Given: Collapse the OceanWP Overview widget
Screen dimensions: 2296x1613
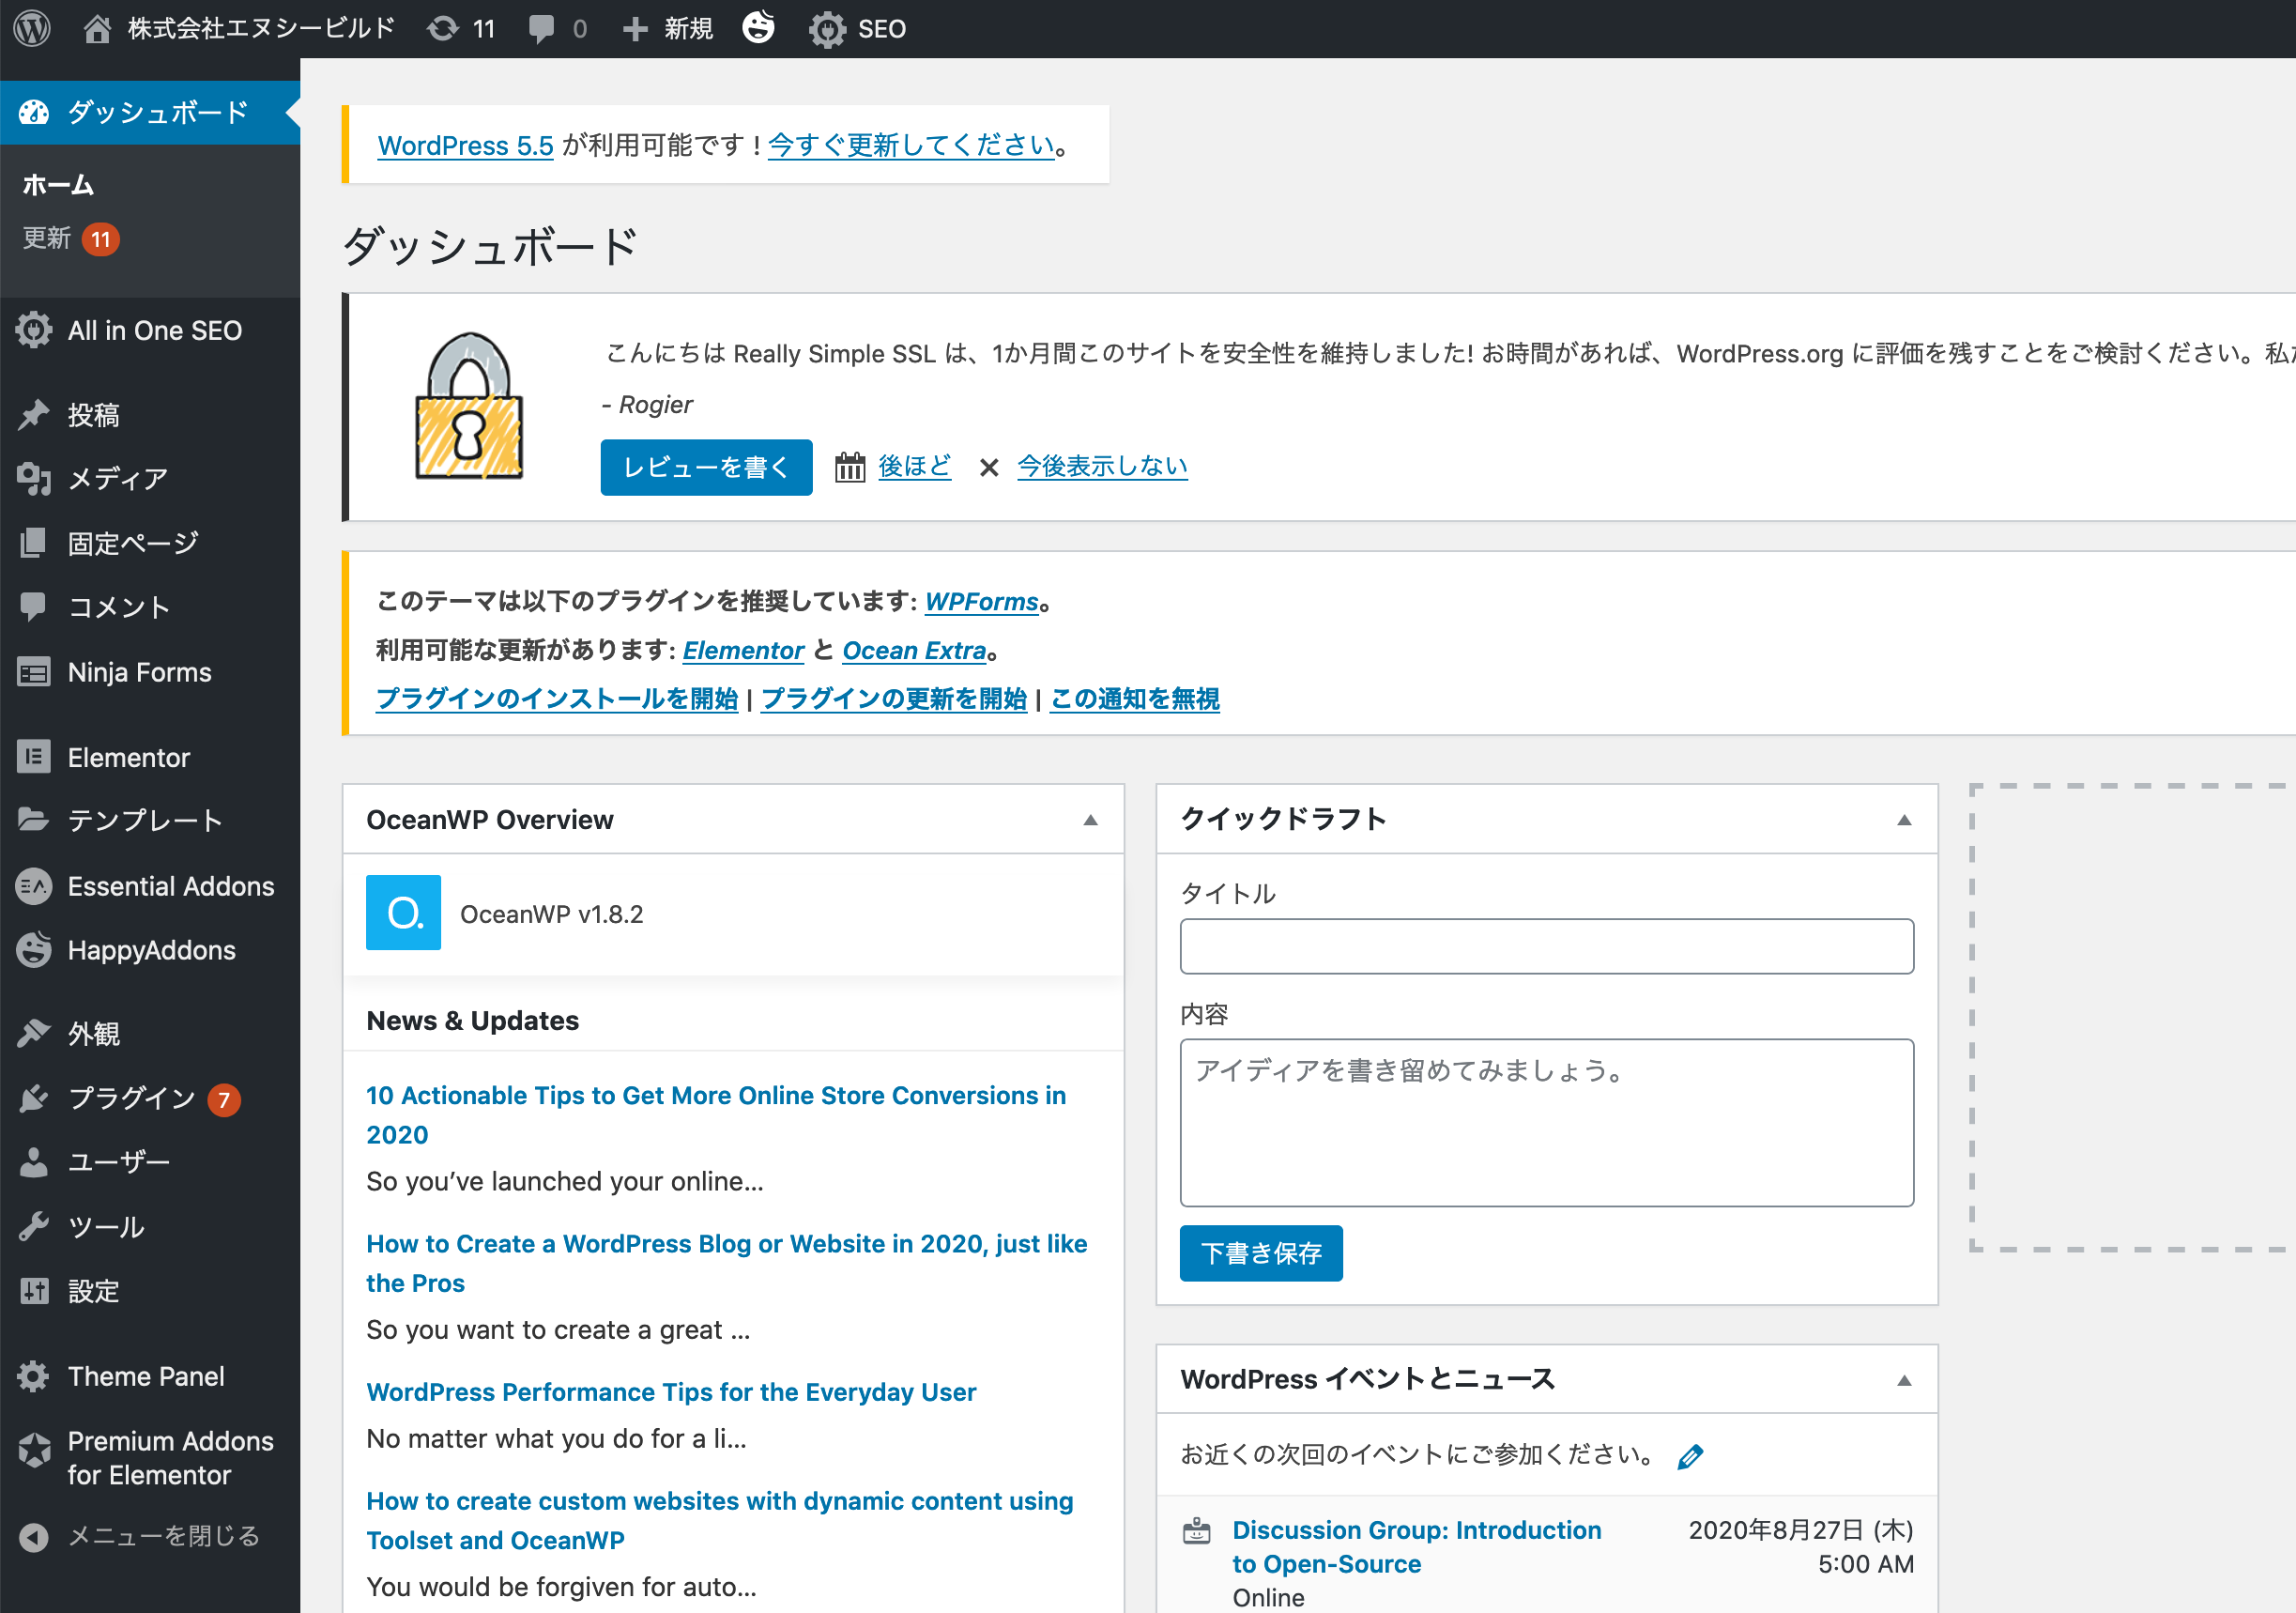Looking at the screenshot, I should coord(1090,820).
